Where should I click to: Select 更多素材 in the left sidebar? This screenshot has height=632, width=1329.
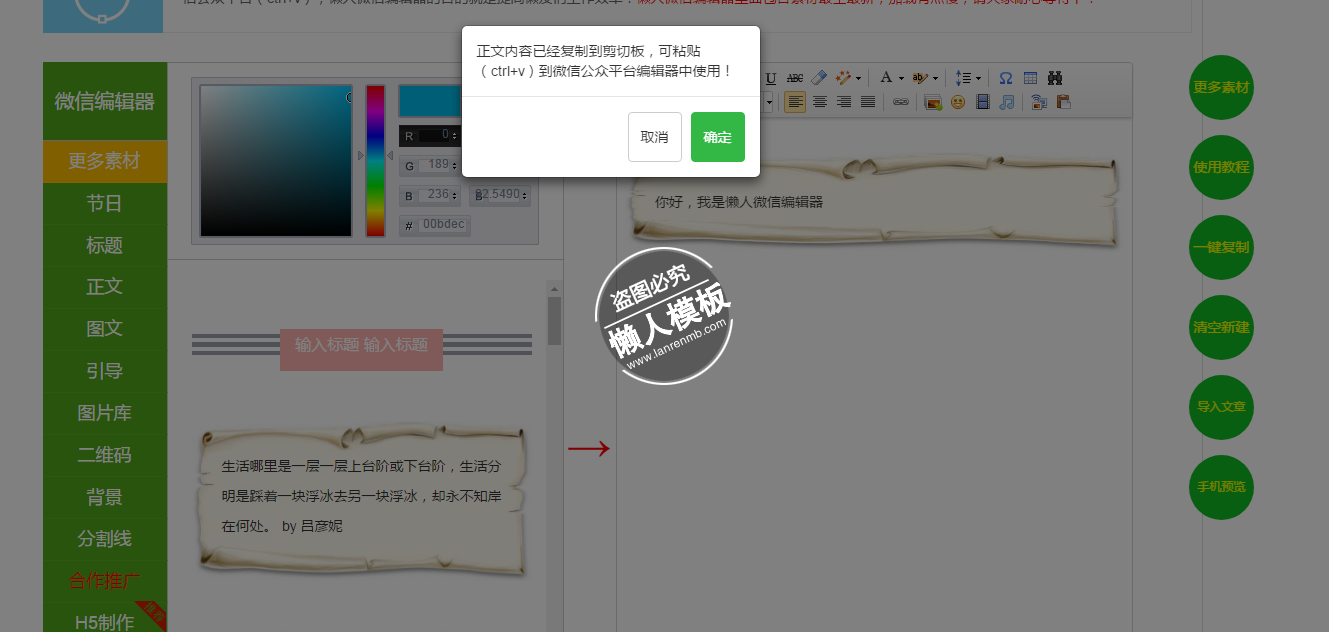(x=105, y=161)
